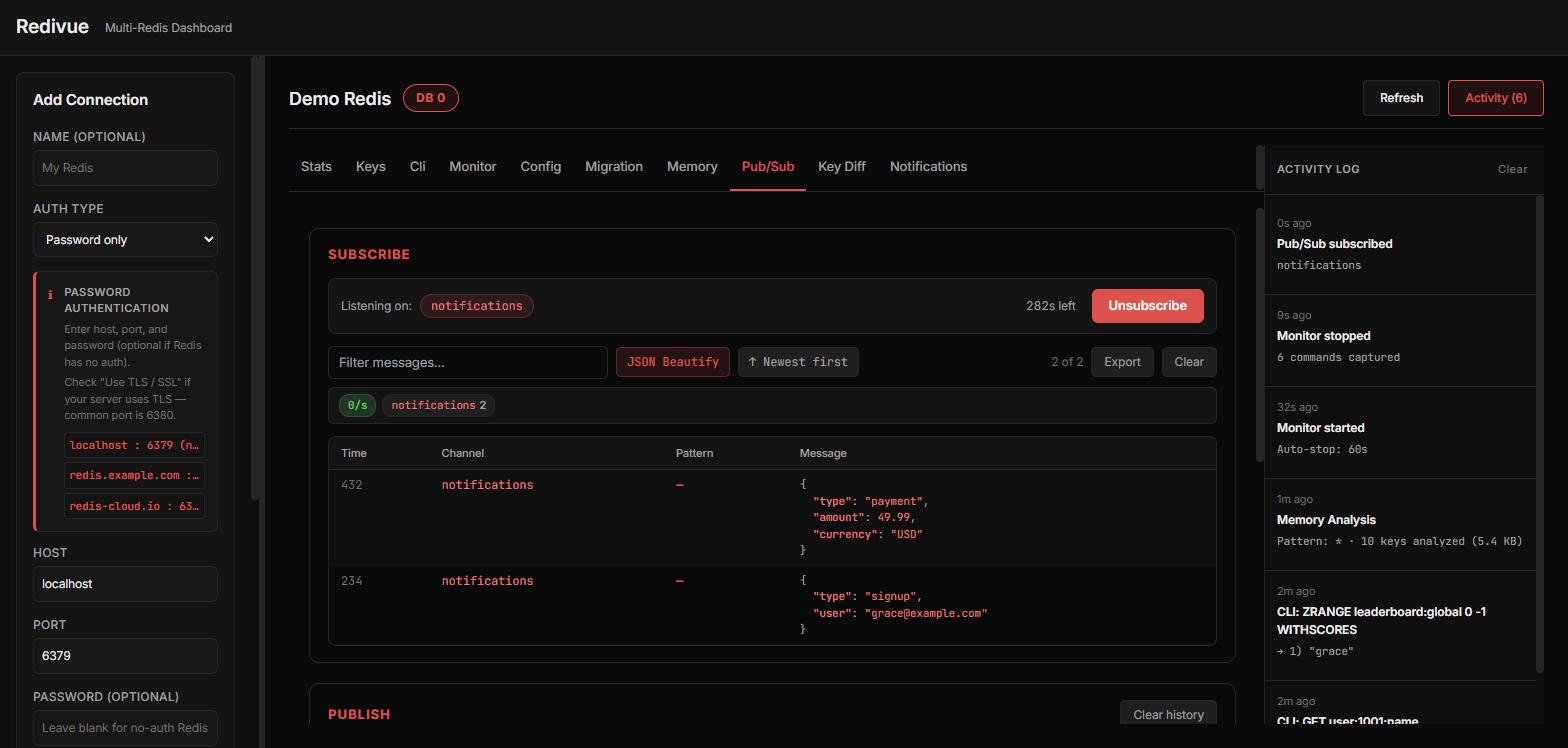Click the Port input field

(x=125, y=656)
